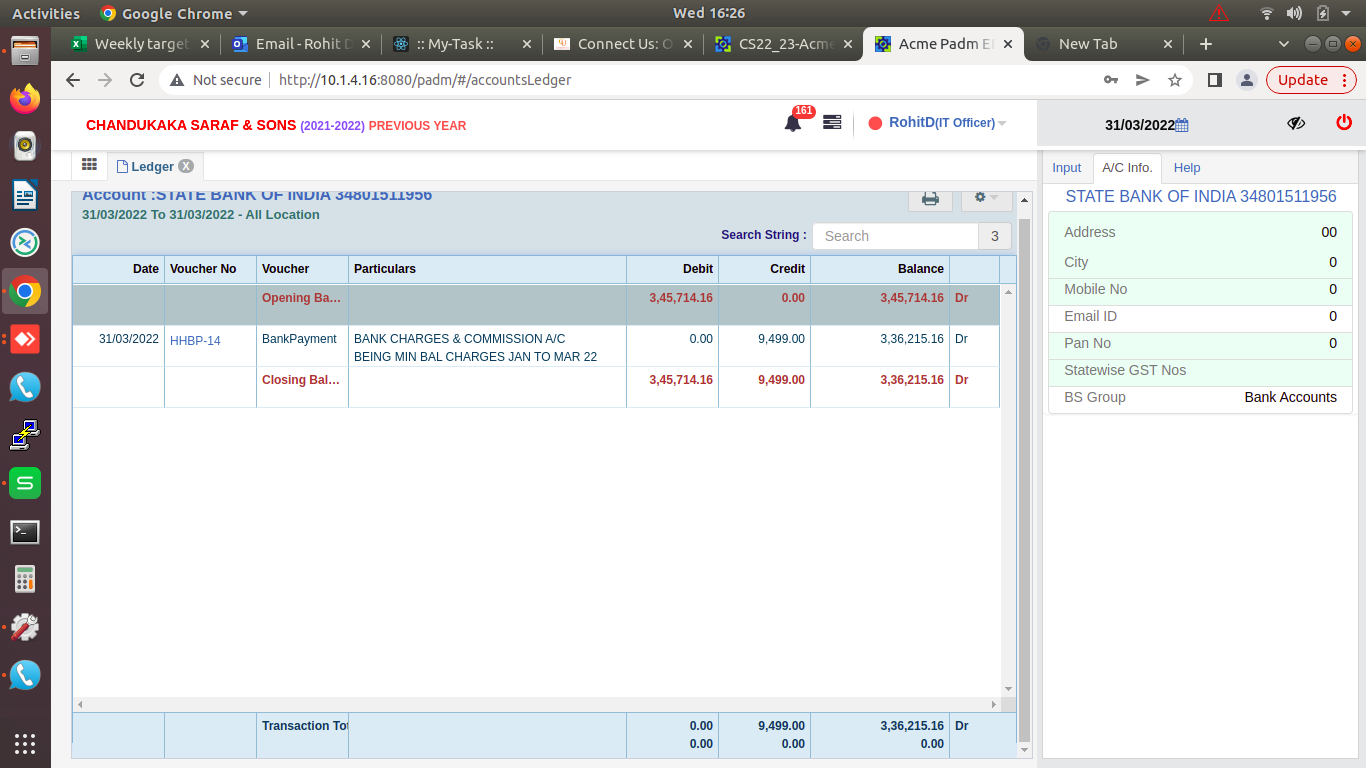Image resolution: width=1366 pixels, height=768 pixels.
Task: Click the horizontal scrollbar of the ledger grid
Action: pyautogui.click(x=536, y=704)
